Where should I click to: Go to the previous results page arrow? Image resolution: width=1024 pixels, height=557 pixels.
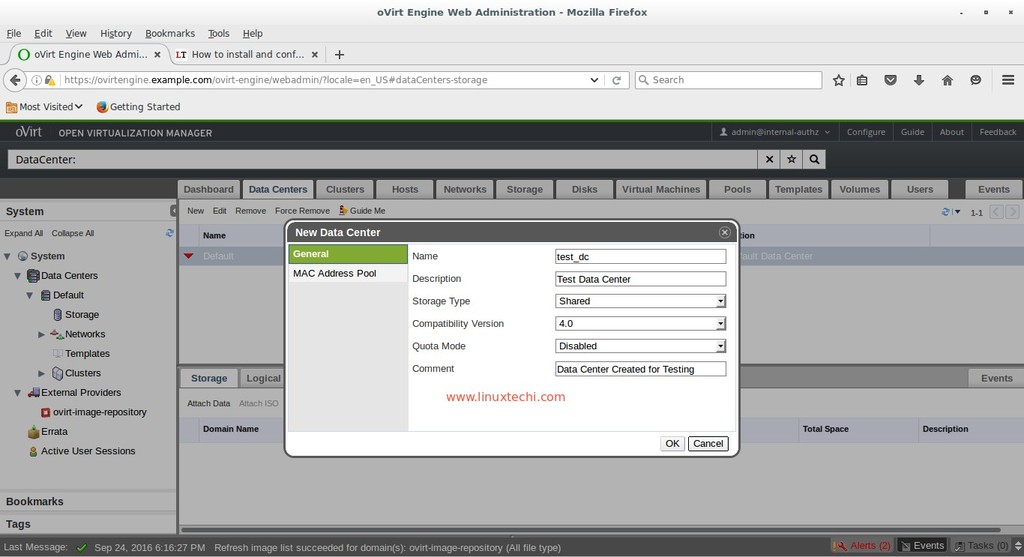pos(997,212)
